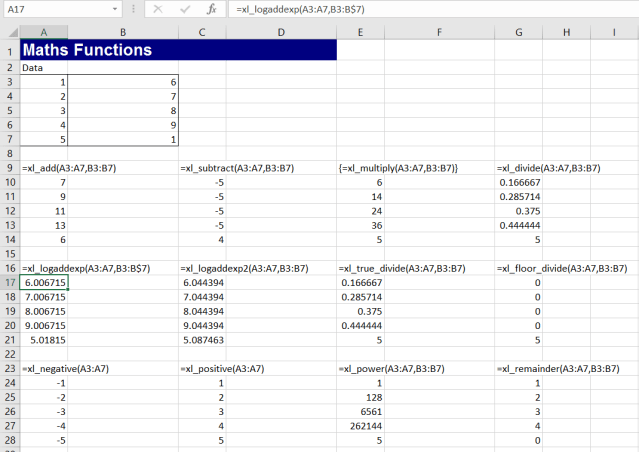This screenshot has height=452, width=639.
Task: Click the Enter checkmark icon in formula bar
Action: [x=183, y=9]
